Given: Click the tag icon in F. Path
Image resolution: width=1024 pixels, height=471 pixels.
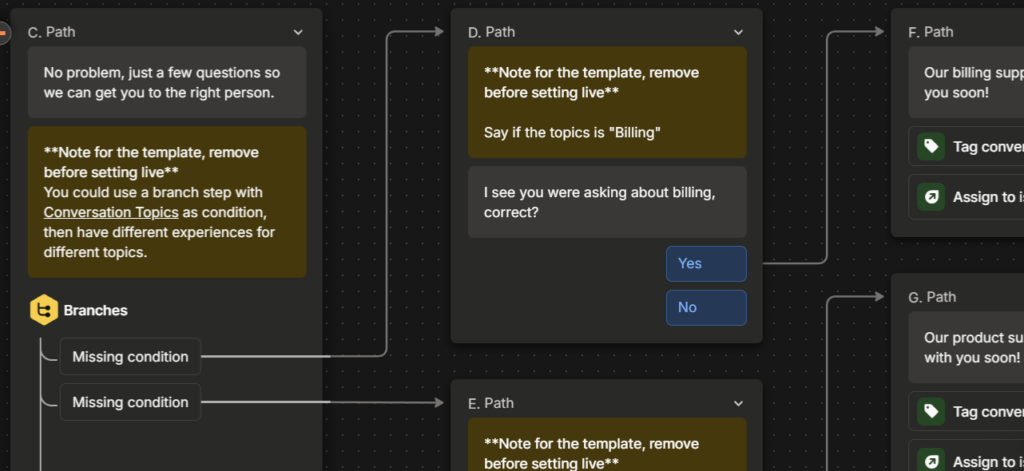Looking at the screenshot, I should [x=931, y=147].
